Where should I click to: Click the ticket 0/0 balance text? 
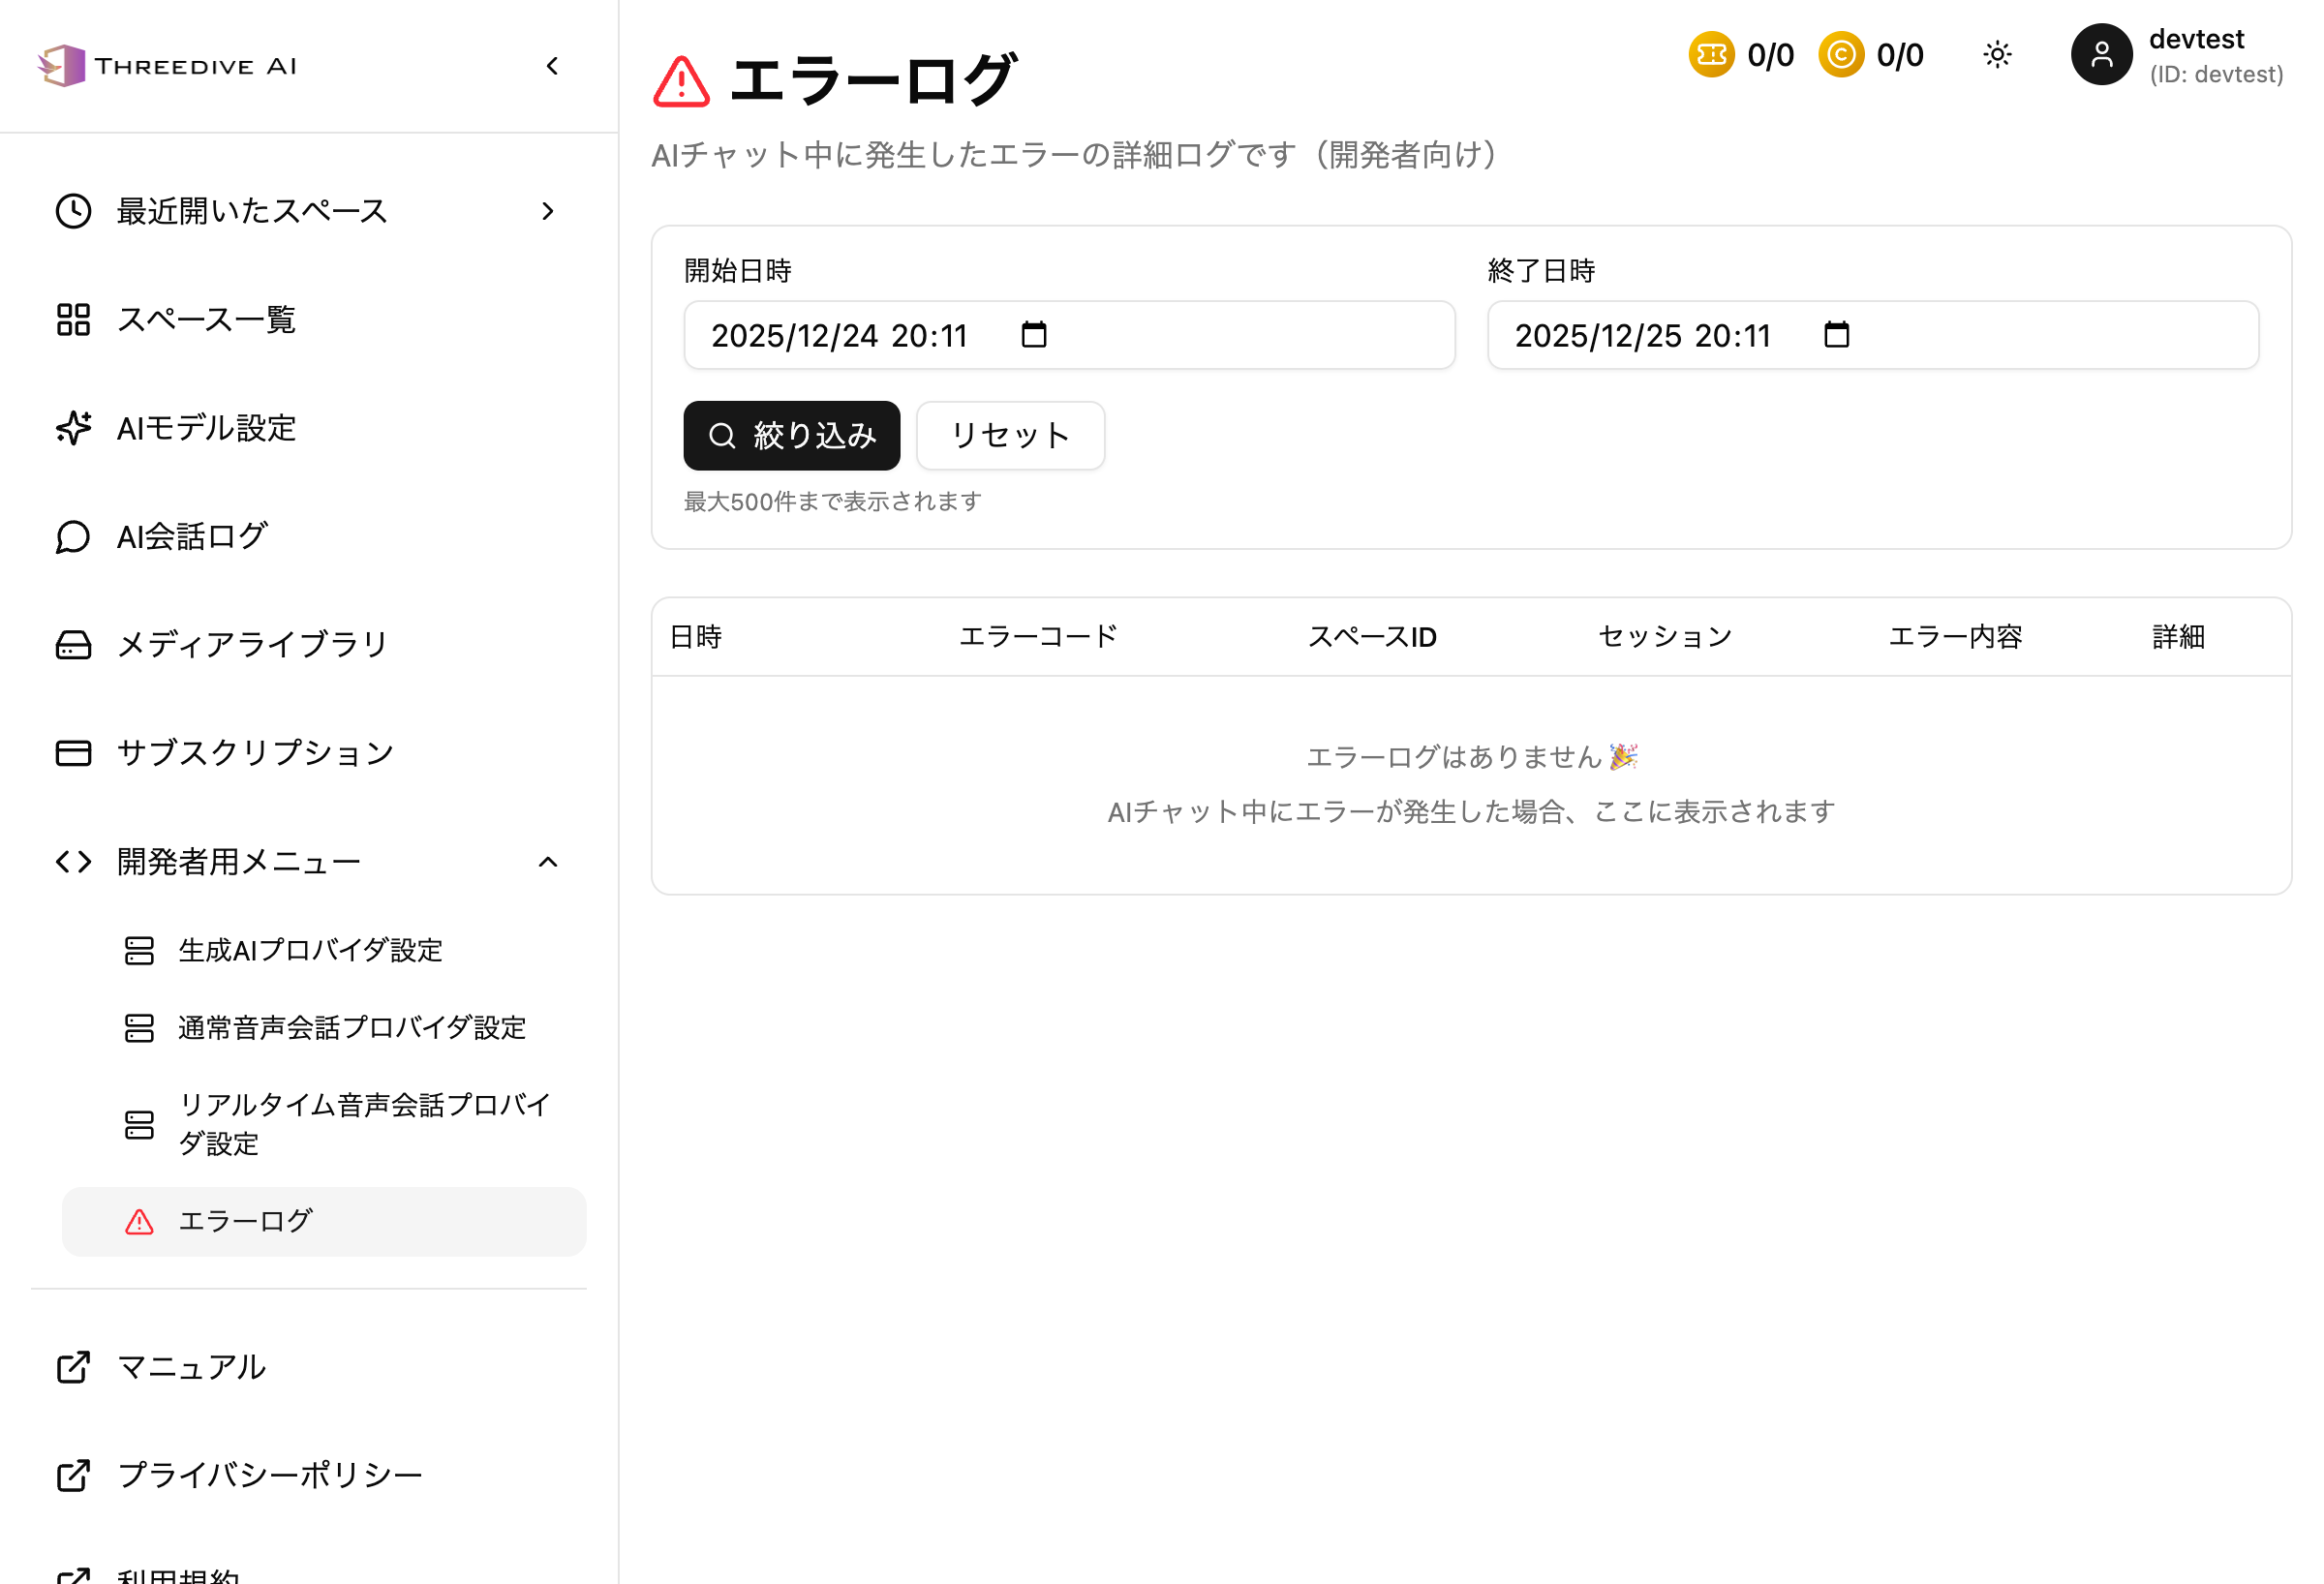pyautogui.click(x=1770, y=55)
